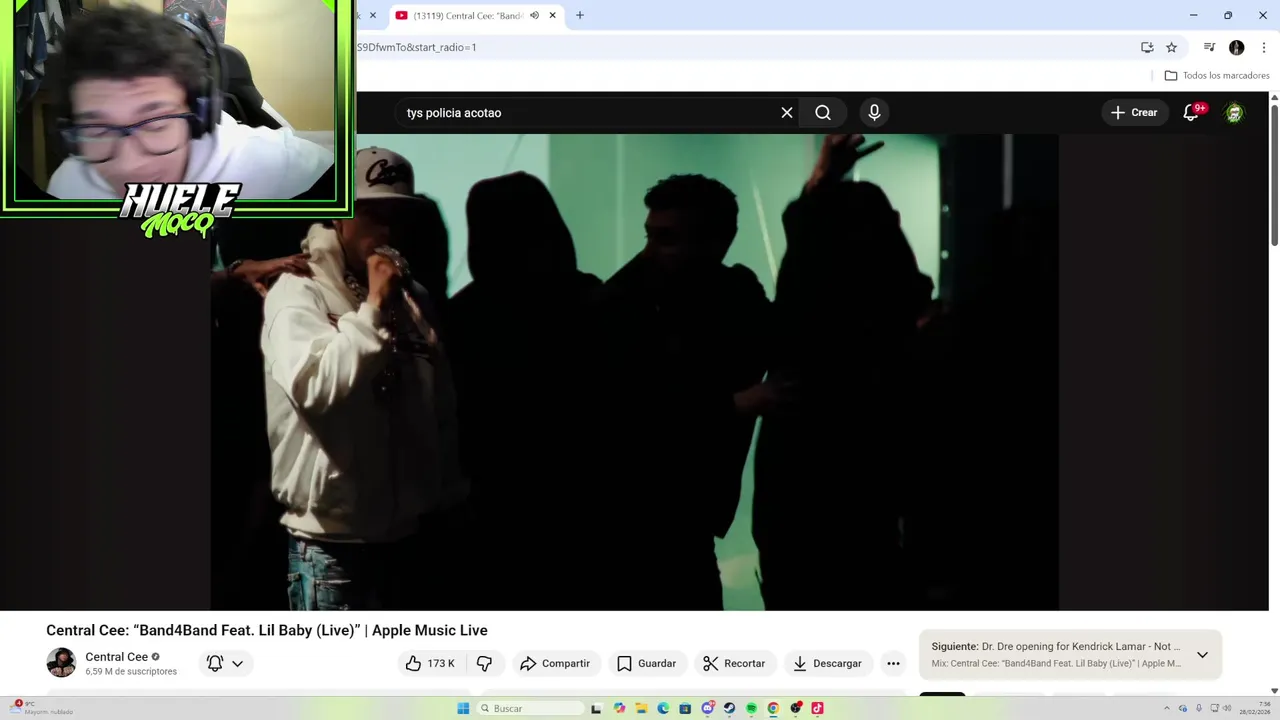The image size is (1280, 720).
Task: Click the tray microphone icon
Action: (1199, 708)
